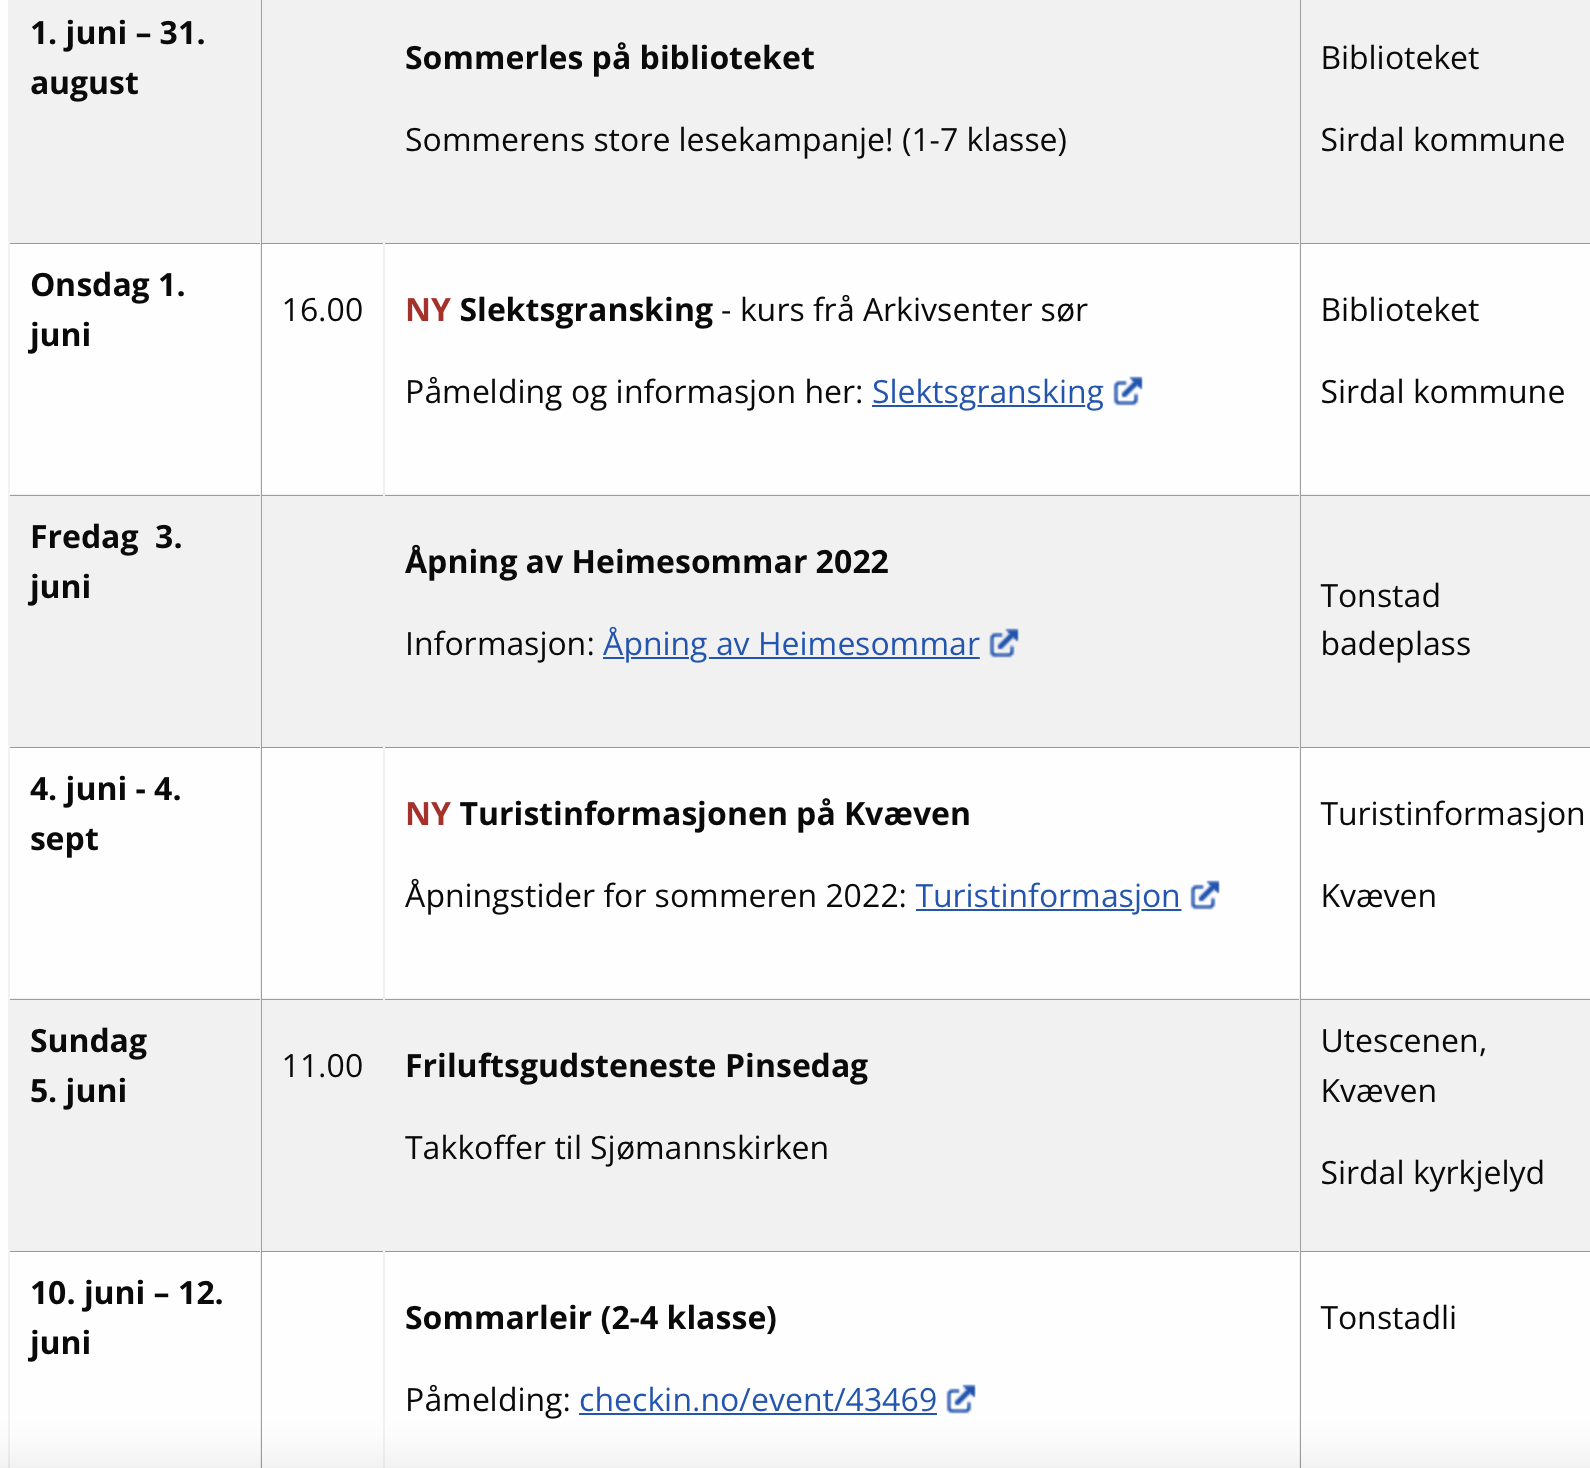
Task: Click the red NY label before Turistinformasjonen
Action: pyautogui.click(x=428, y=814)
